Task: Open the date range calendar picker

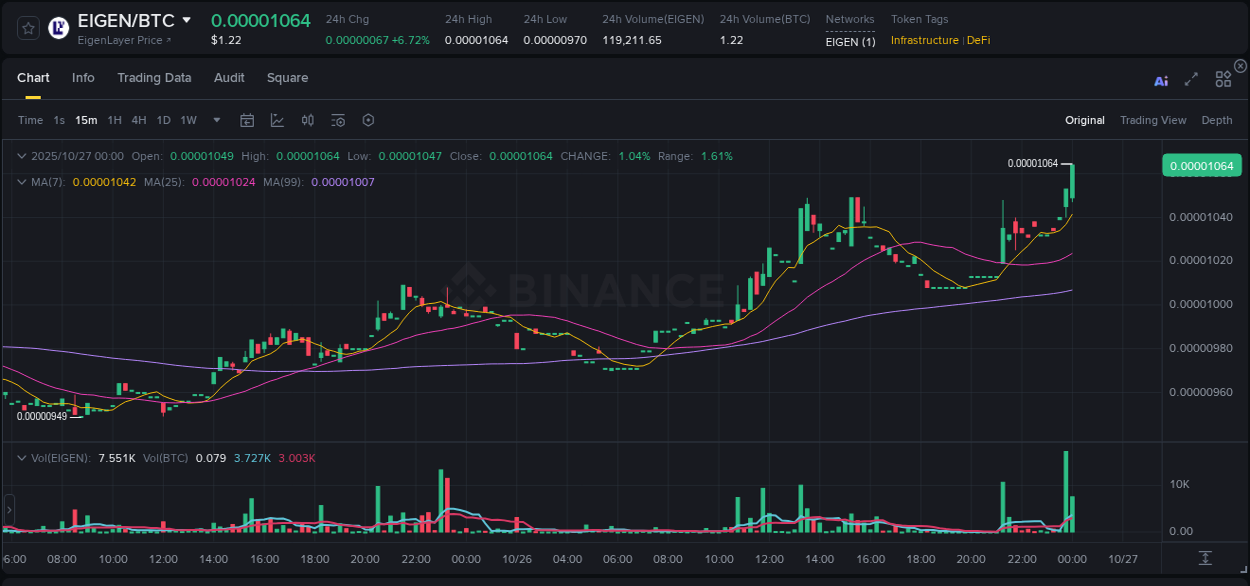Action: tap(247, 120)
